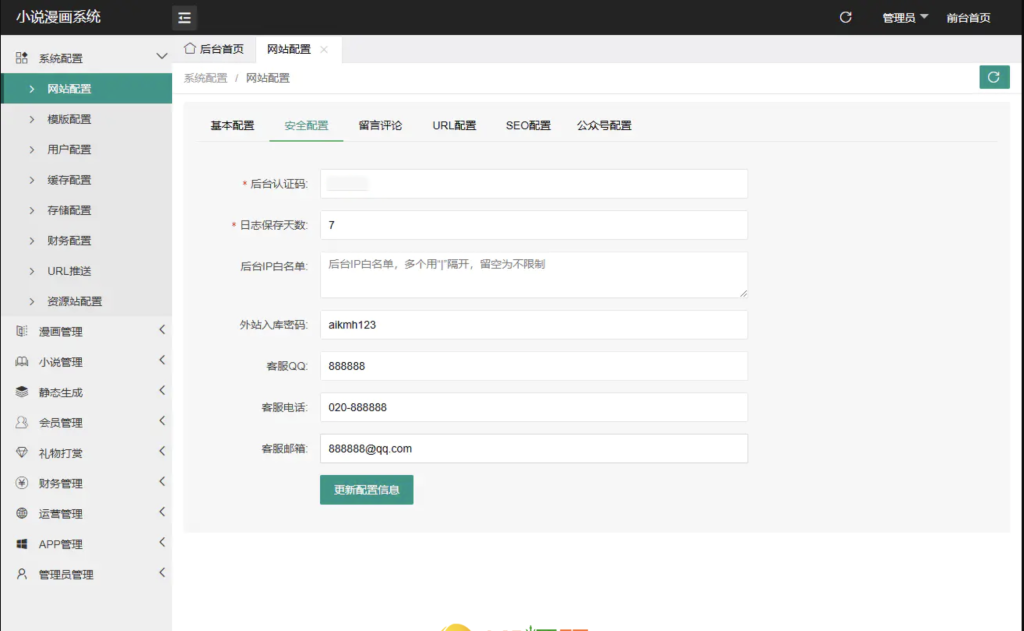Click the refresh icon in top header
Viewport: 1024px width, 631px height.
point(845,18)
